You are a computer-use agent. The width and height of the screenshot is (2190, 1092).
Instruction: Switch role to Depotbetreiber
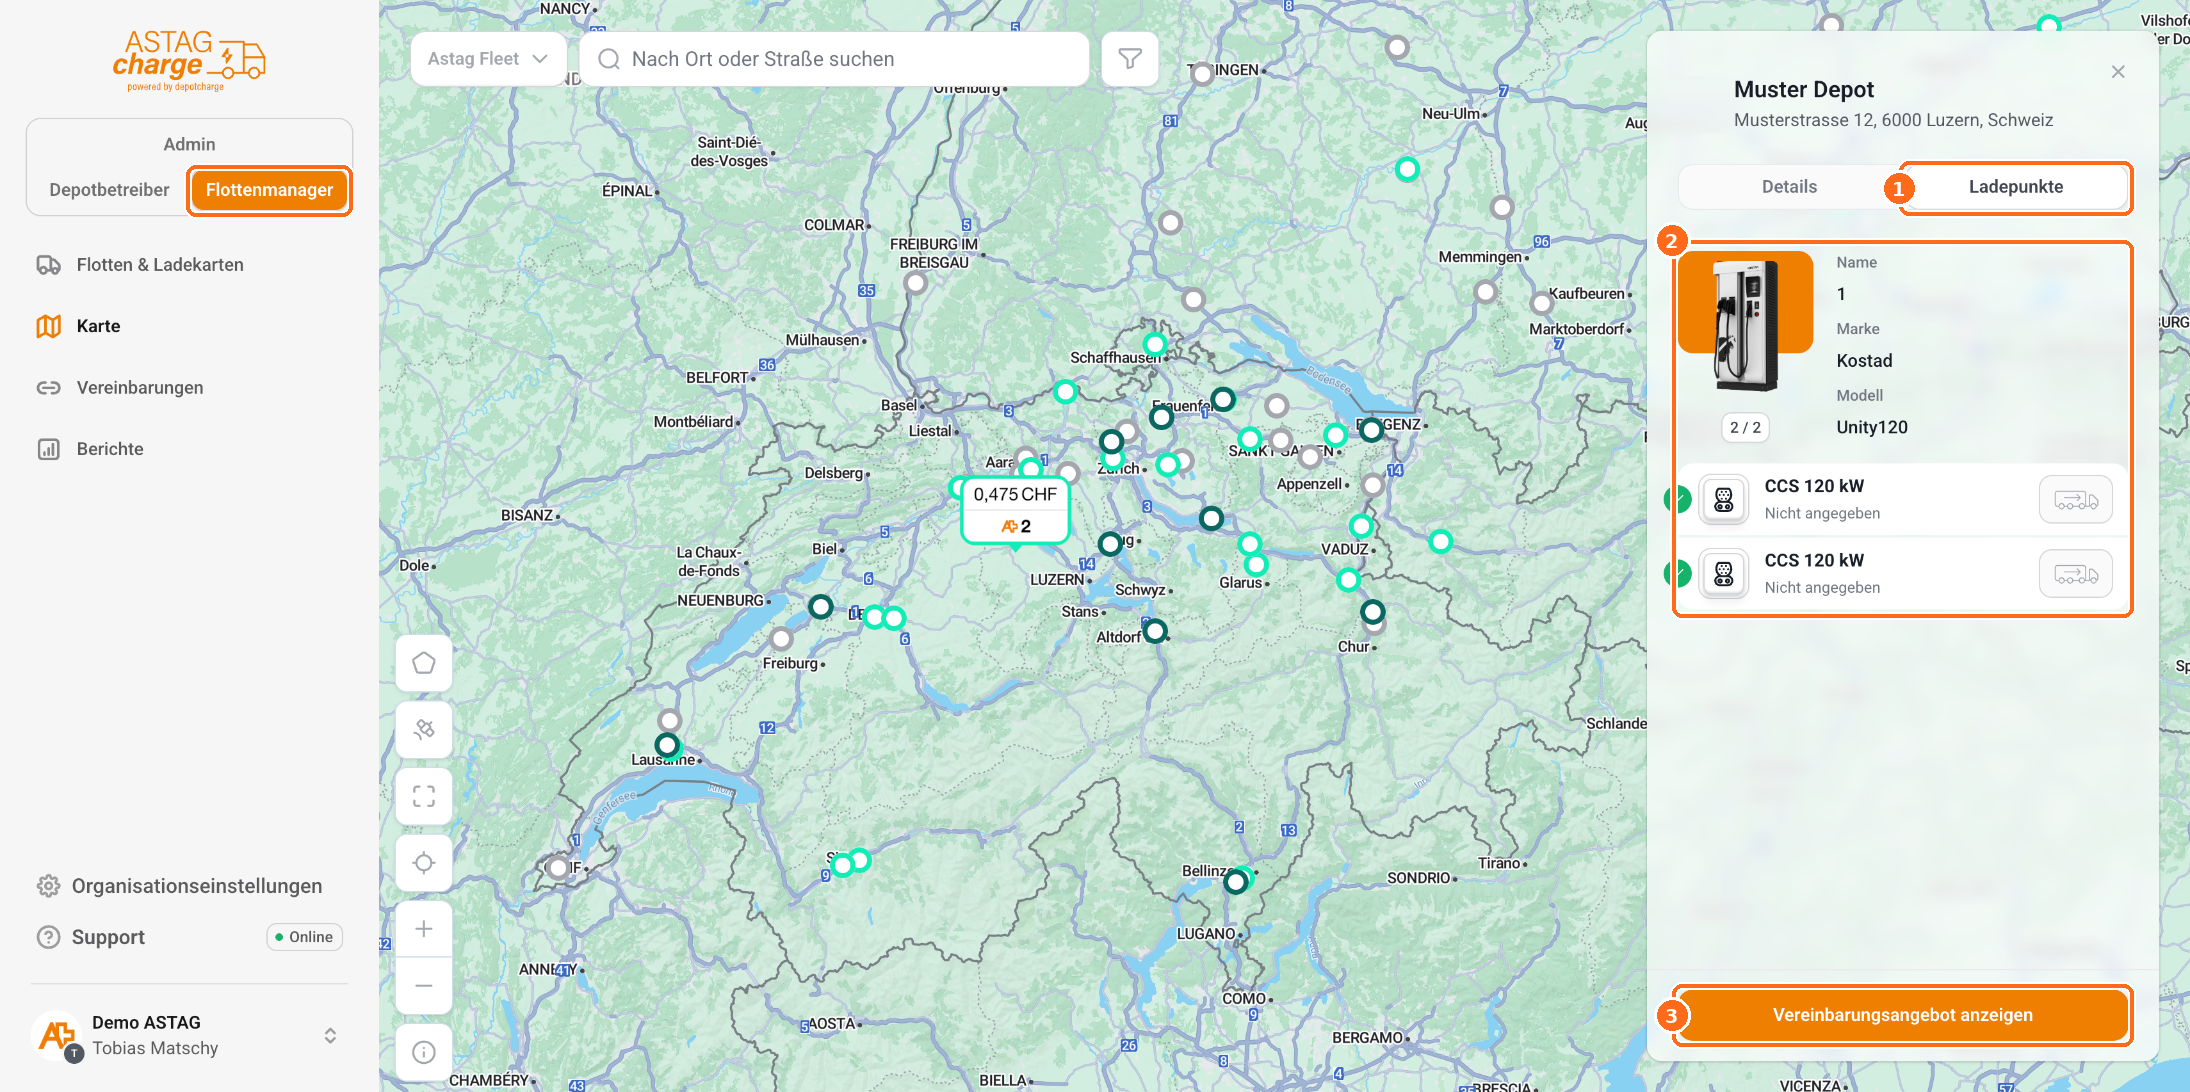click(x=109, y=190)
